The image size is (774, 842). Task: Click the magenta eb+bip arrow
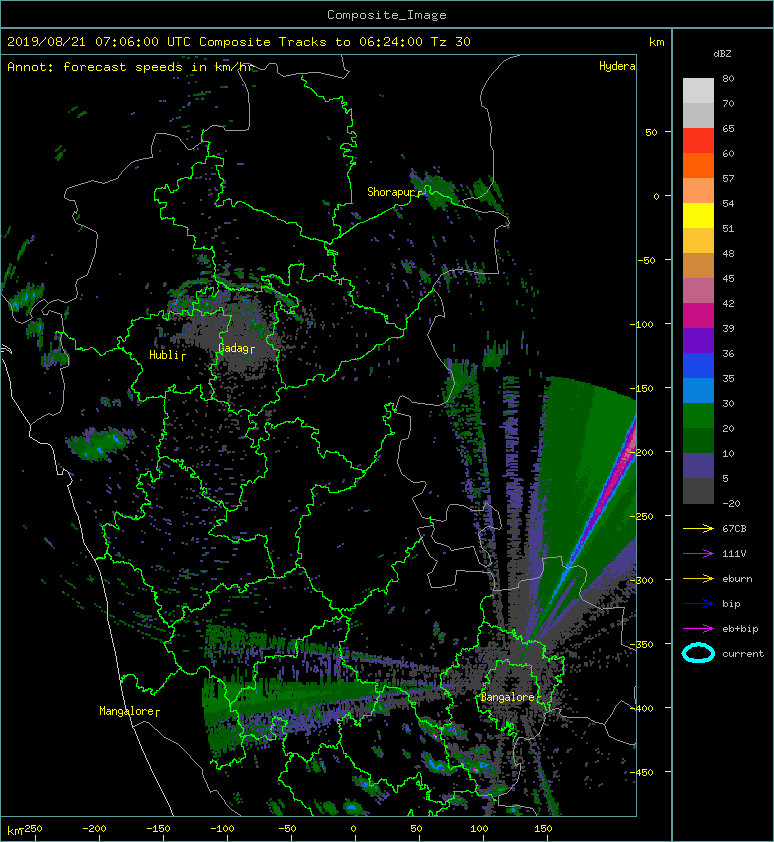tap(698, 629)
